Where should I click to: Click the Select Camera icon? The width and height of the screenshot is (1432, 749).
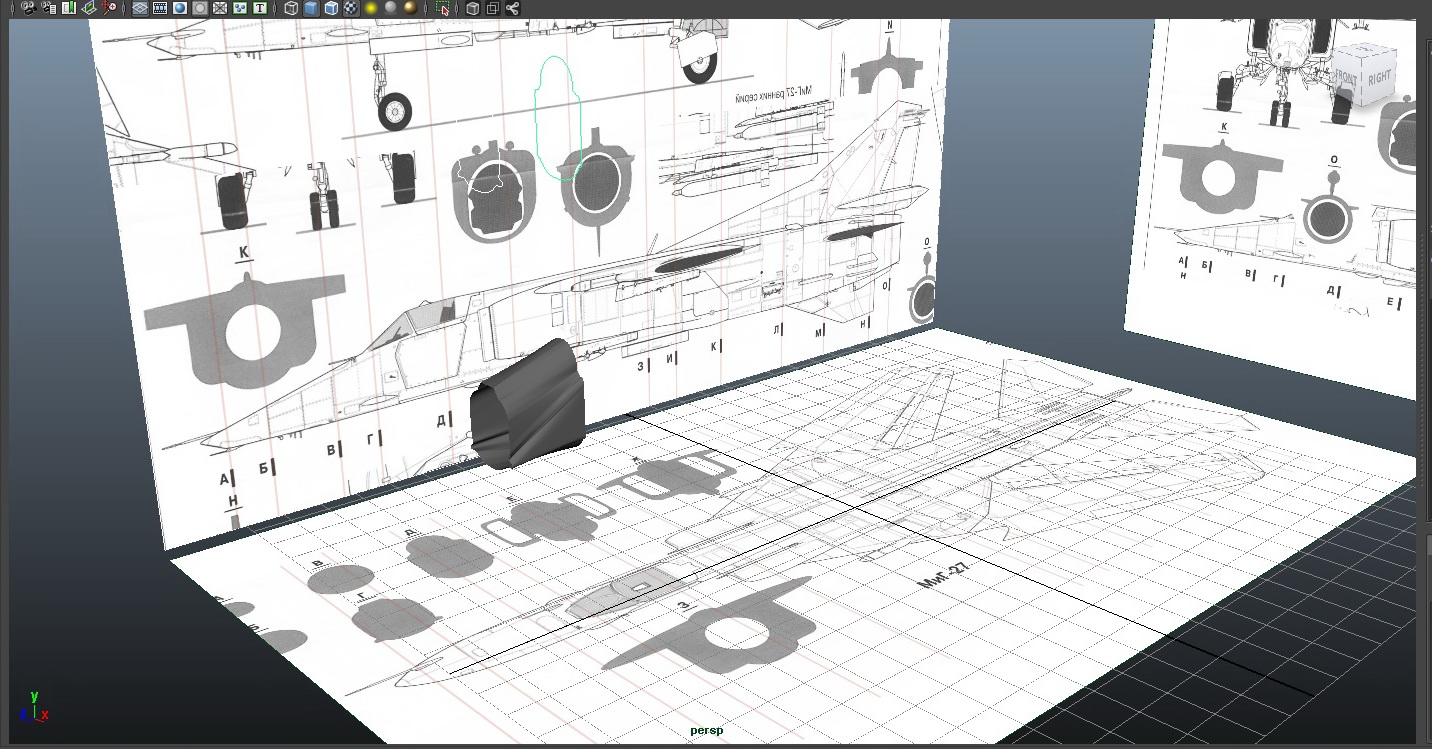(x=28, y=8)
